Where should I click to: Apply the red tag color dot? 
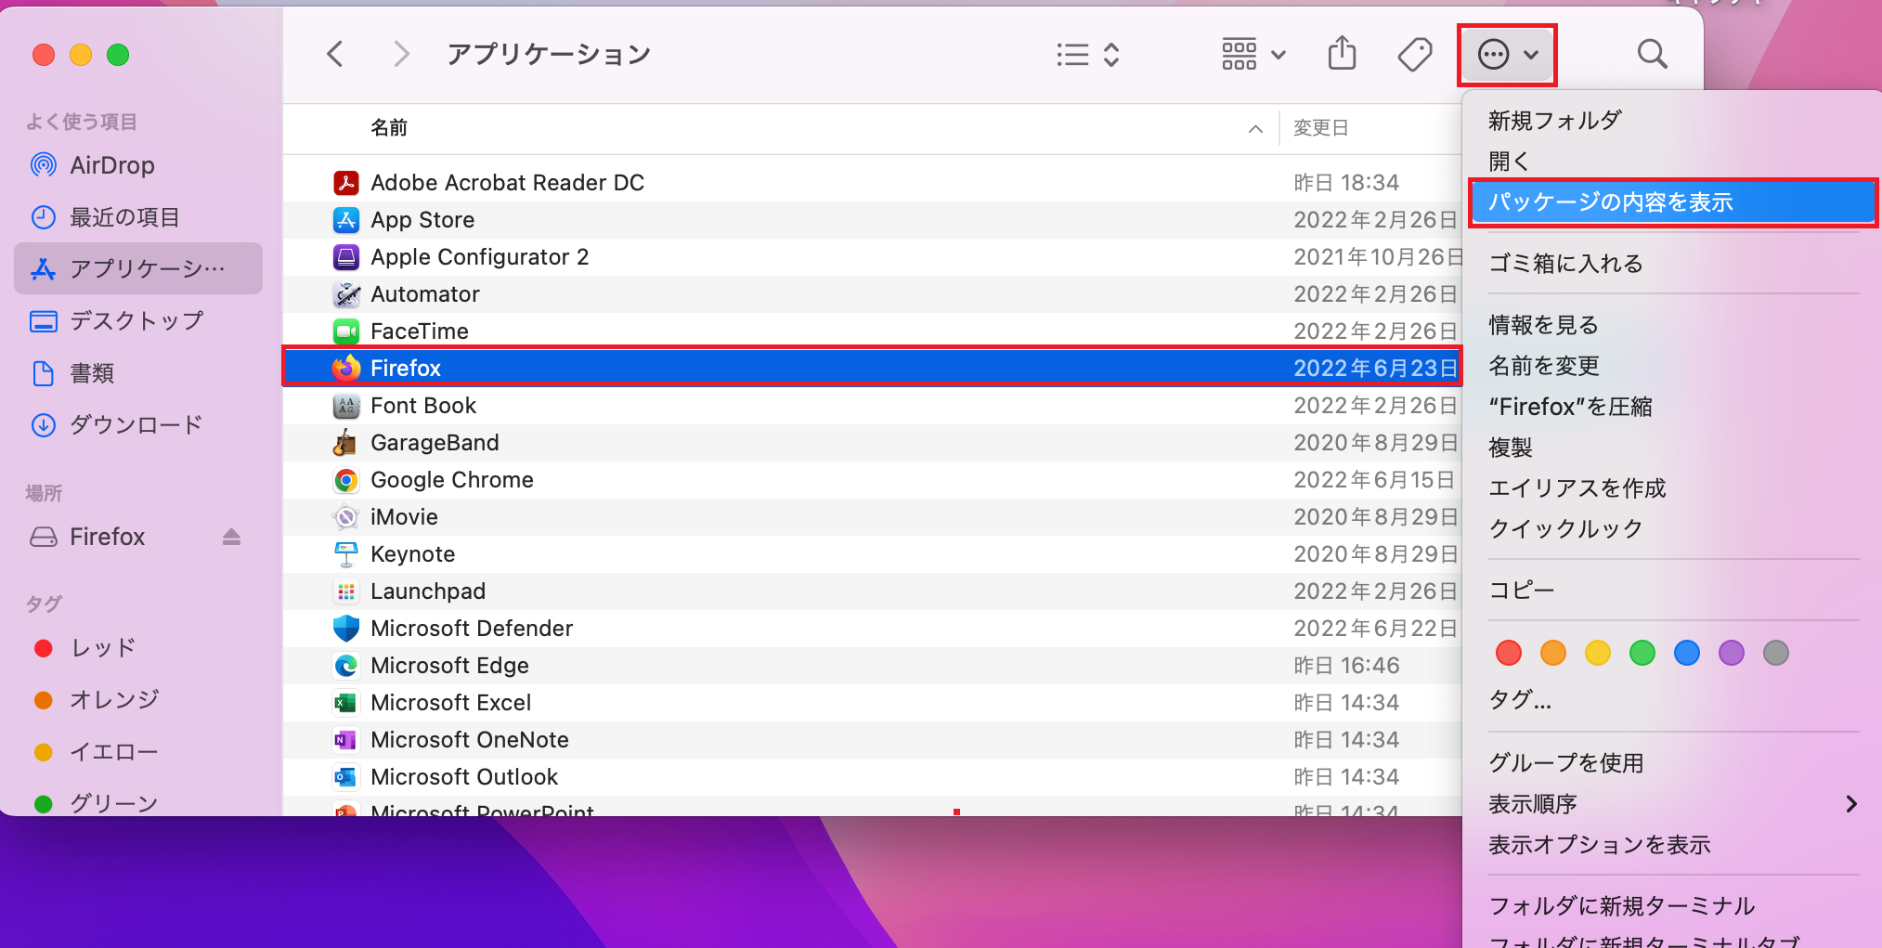point(1508,653)
